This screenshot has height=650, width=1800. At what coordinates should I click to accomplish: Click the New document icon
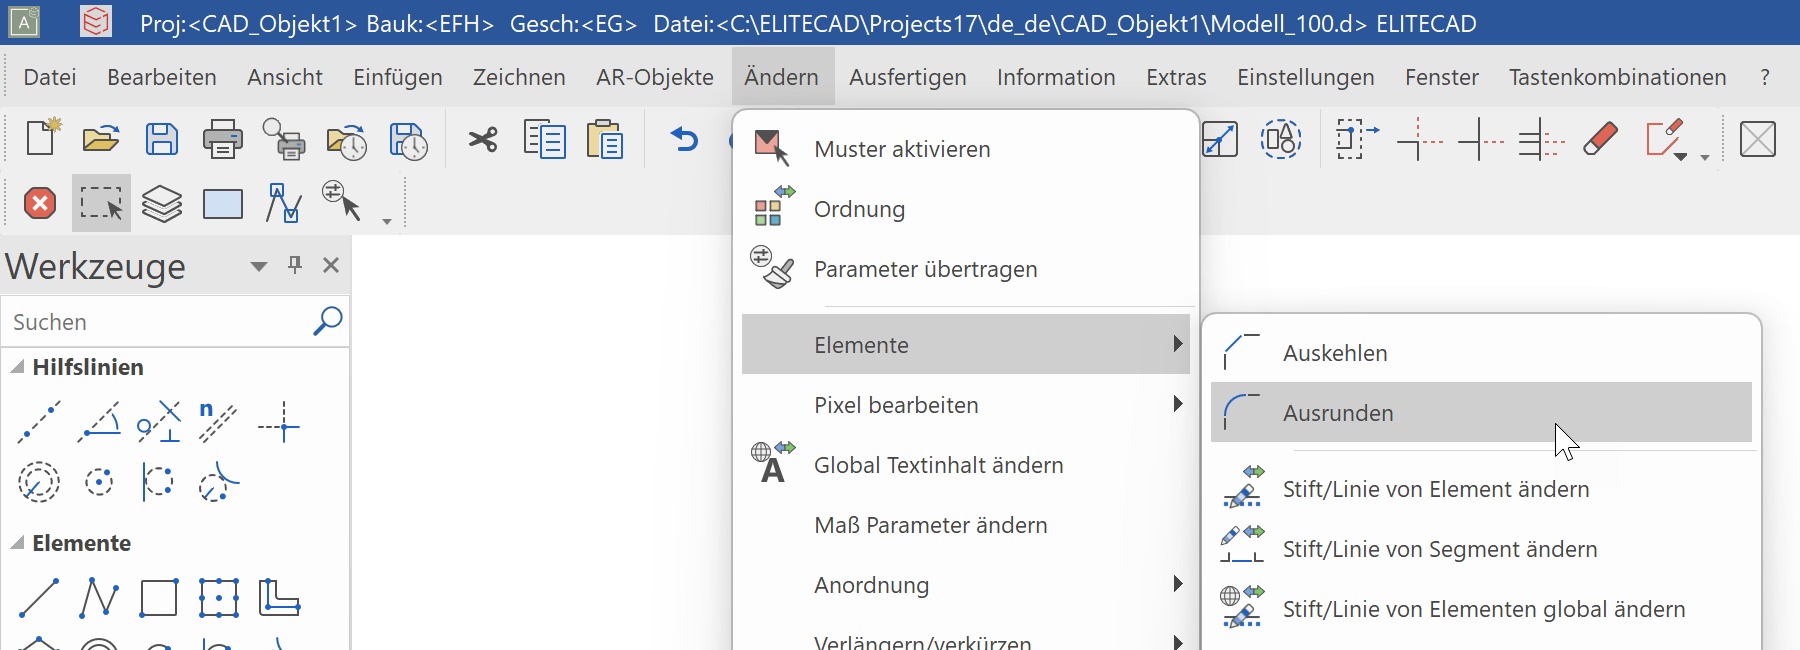click(42, 138)
